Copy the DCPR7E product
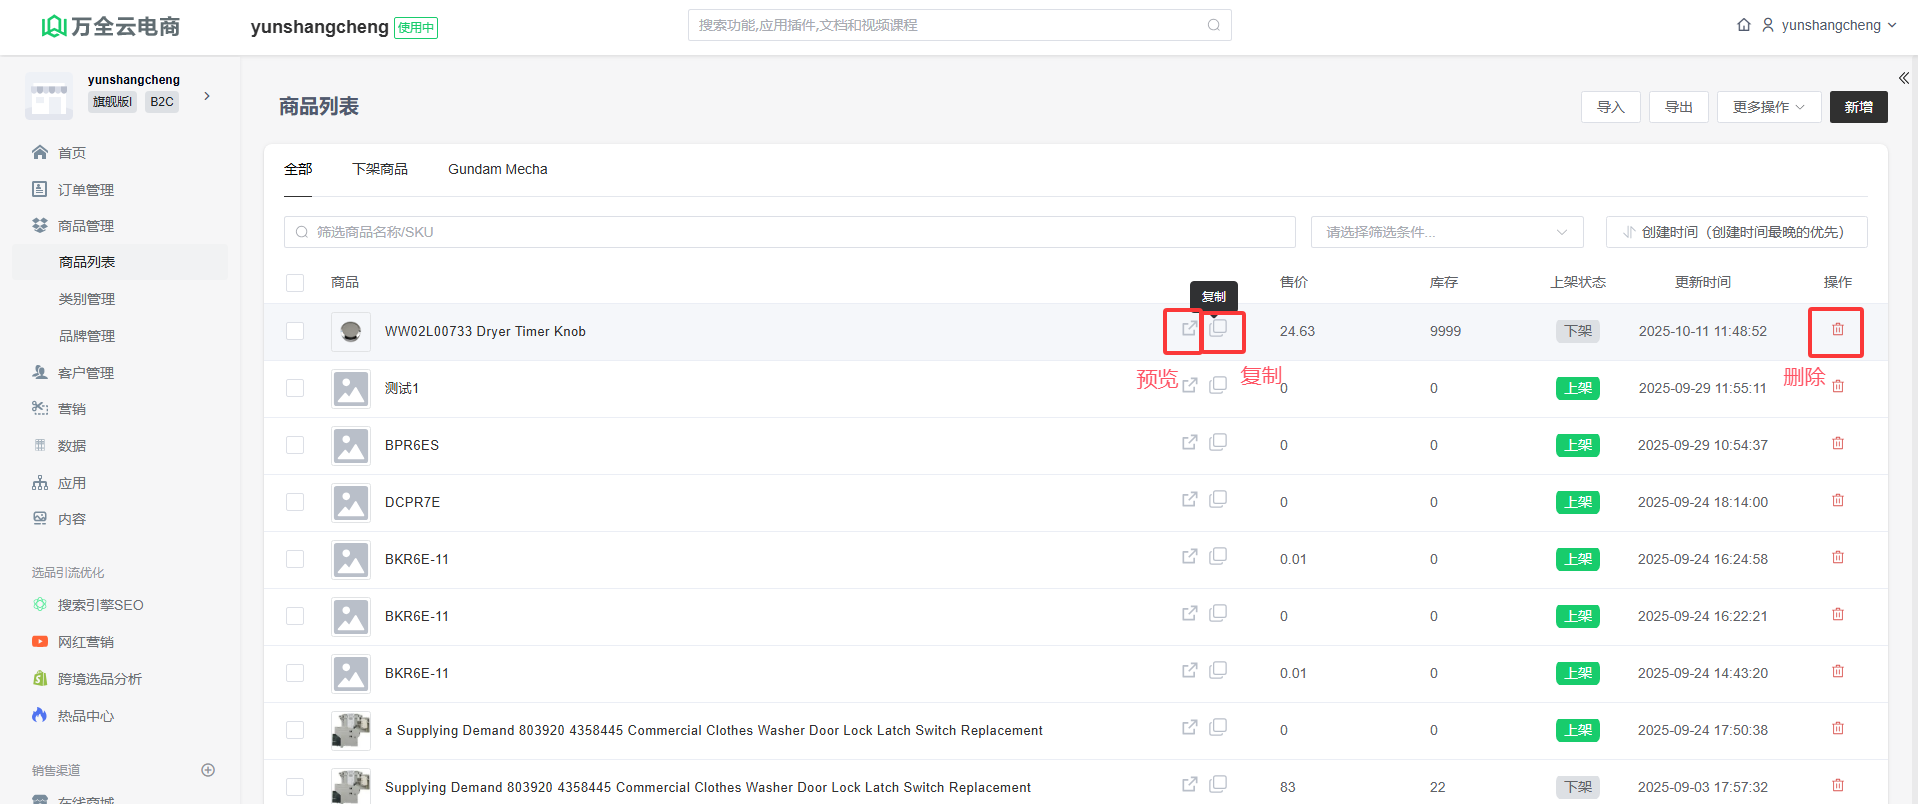The height and width of the screenshot is (804, 1918). (x=1218, y=499)
